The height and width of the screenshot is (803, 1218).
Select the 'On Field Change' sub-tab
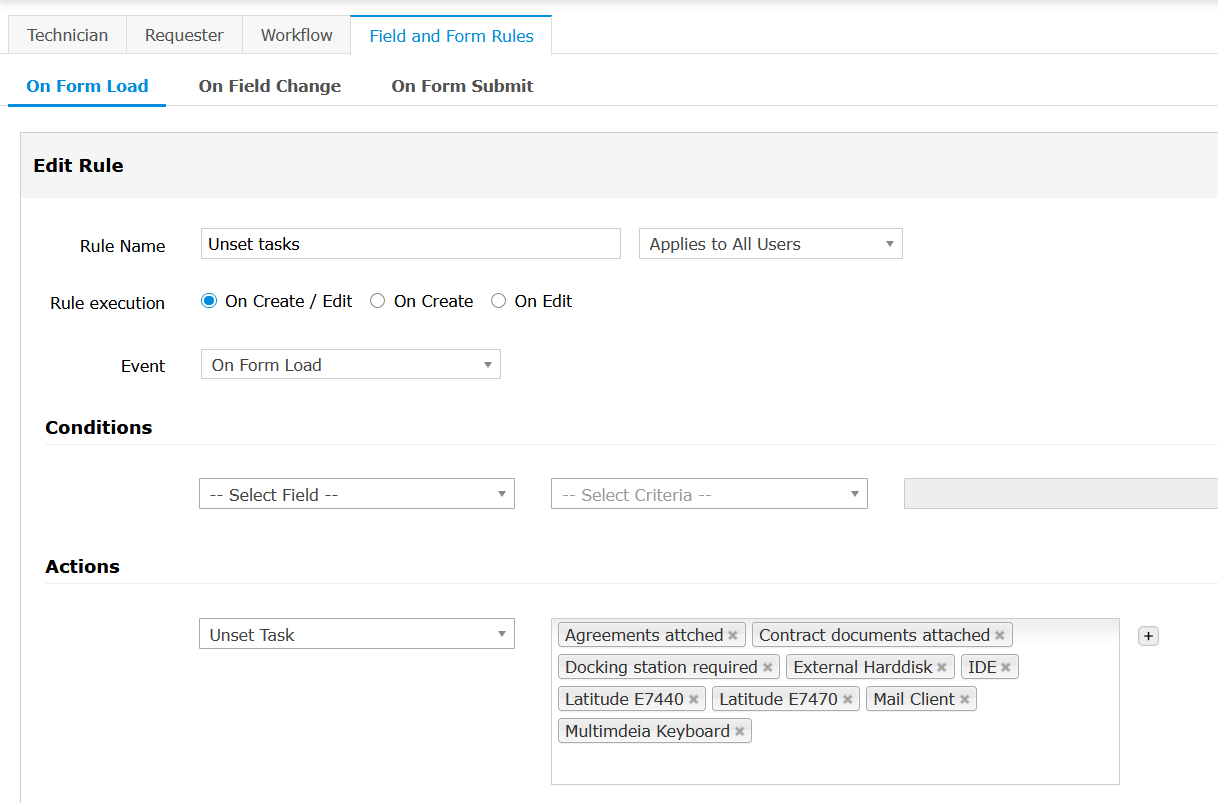[x=270, y=86]
